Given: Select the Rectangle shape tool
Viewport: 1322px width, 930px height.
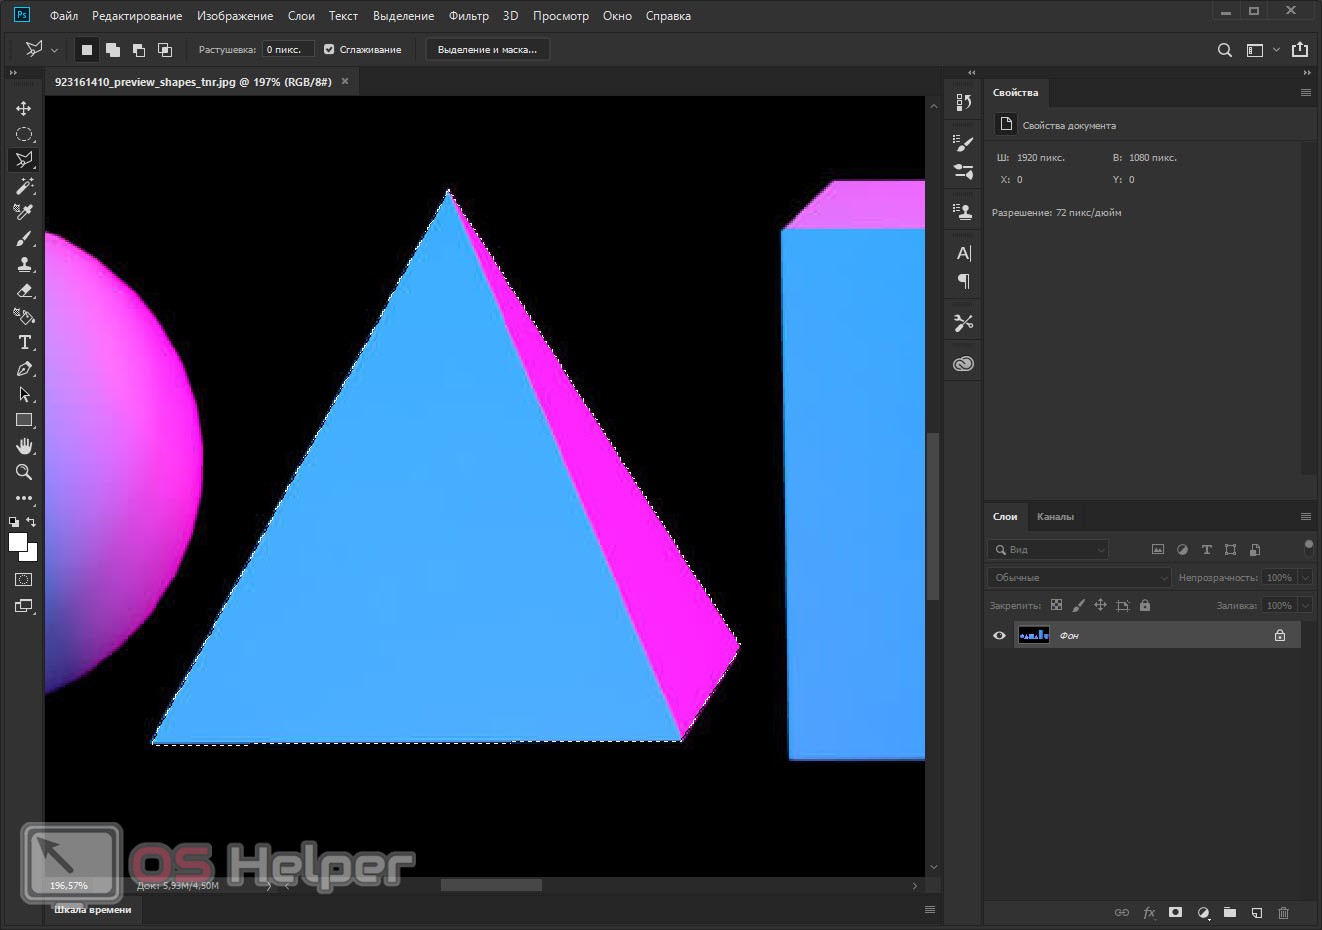Looking at the screenshot, I should coord(24,420).
